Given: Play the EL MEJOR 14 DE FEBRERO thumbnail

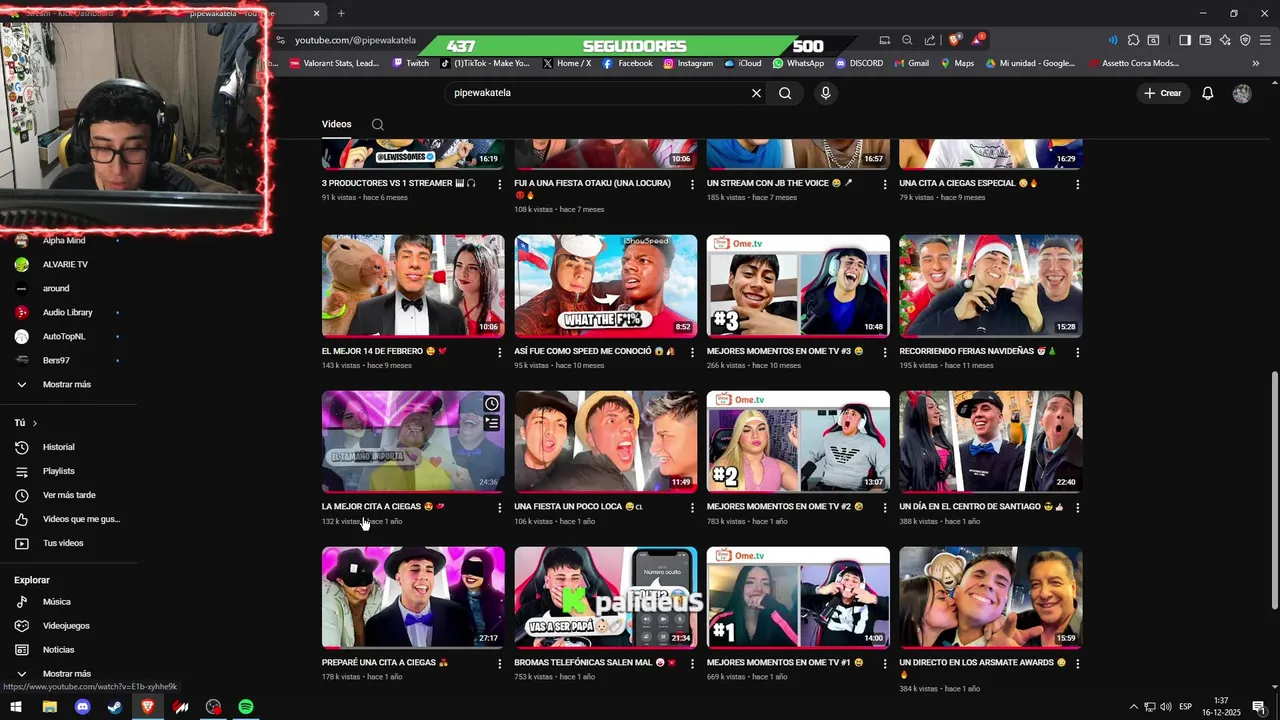Looking at the screenshot, I should 413,286.
